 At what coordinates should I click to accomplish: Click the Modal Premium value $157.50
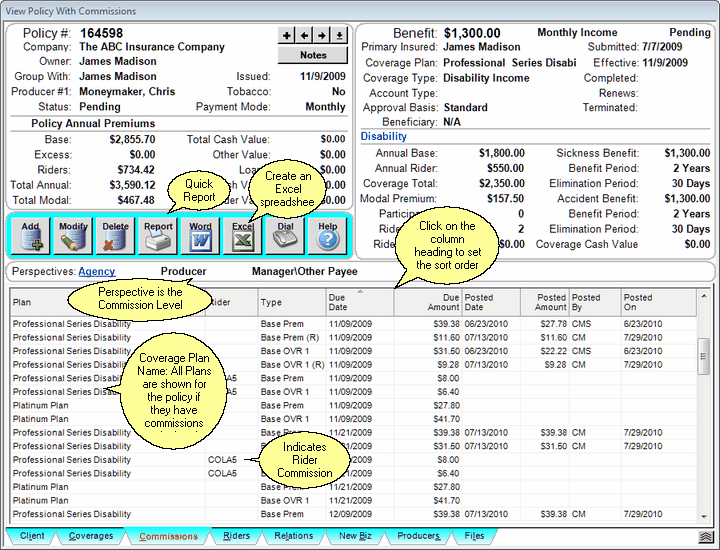point(506,198)
